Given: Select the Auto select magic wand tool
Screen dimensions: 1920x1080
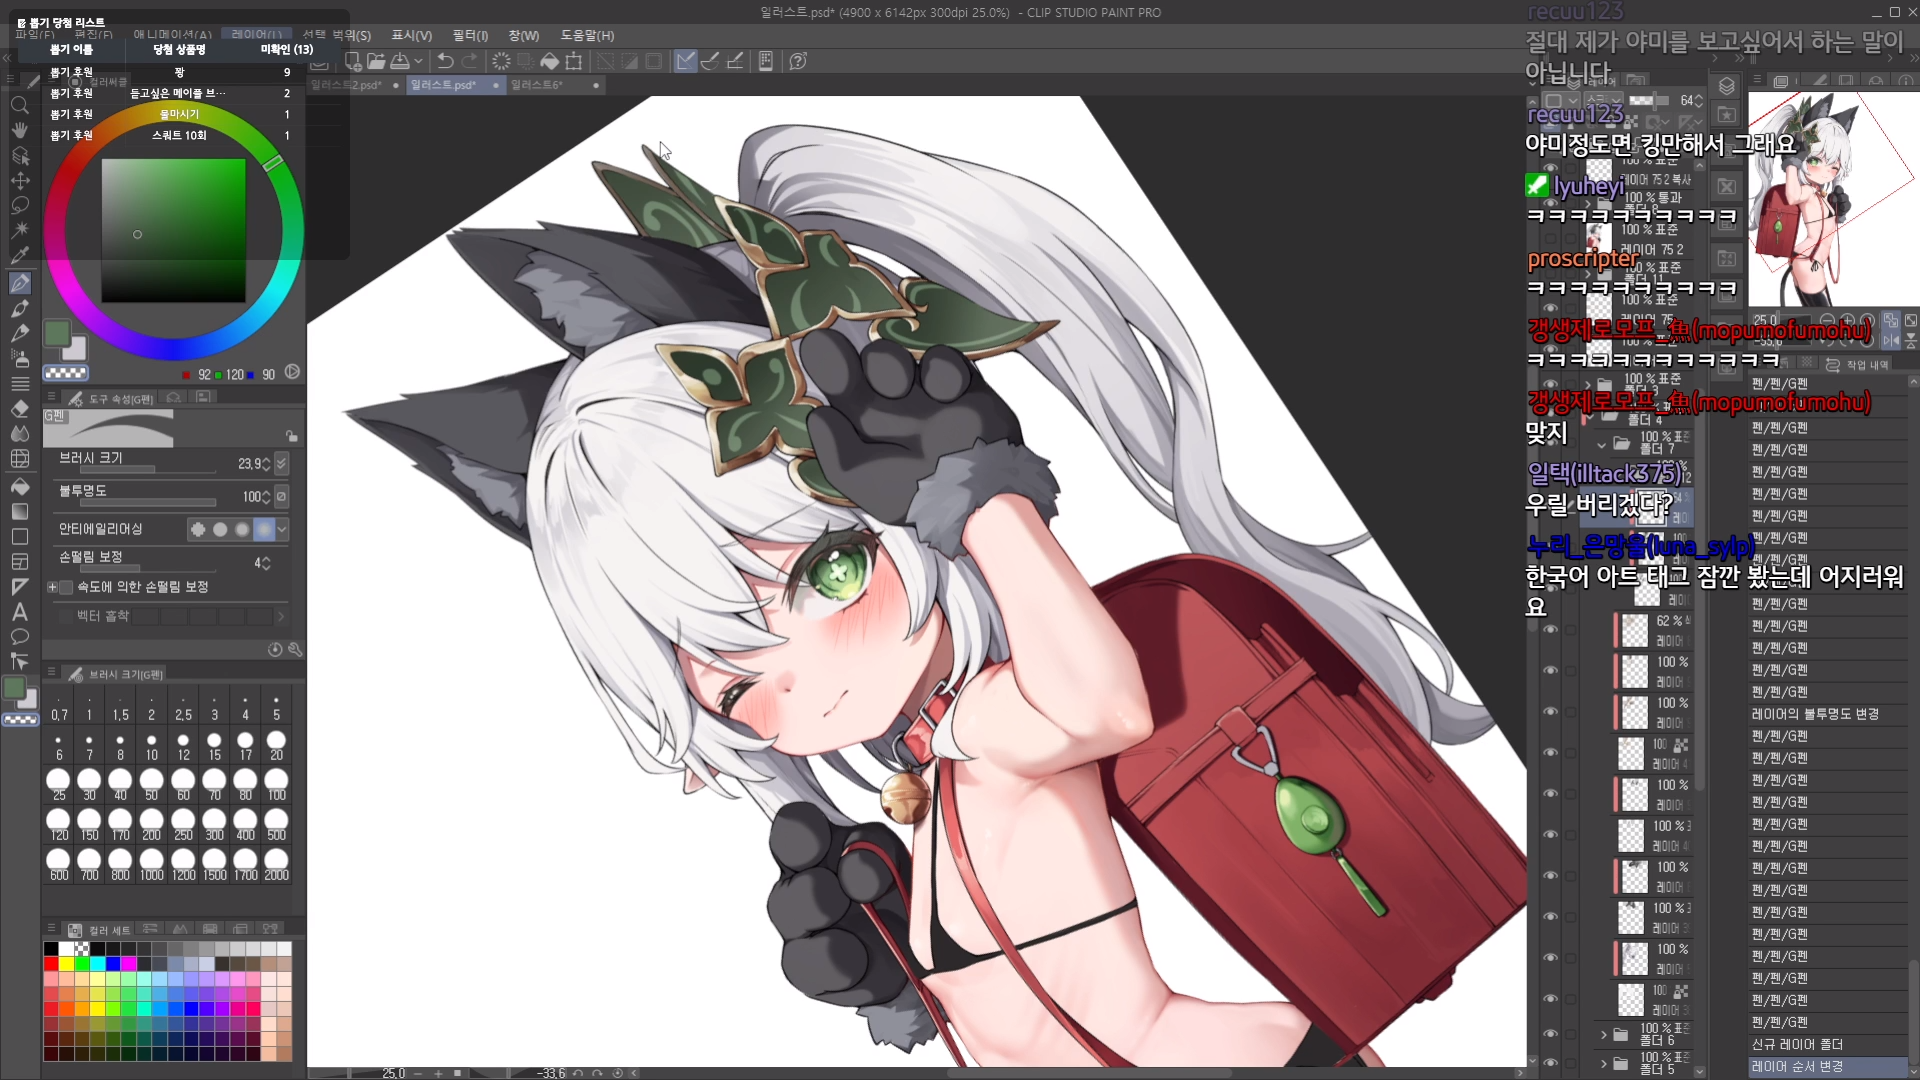Looking at the screenshot, I should click(19, 231).
